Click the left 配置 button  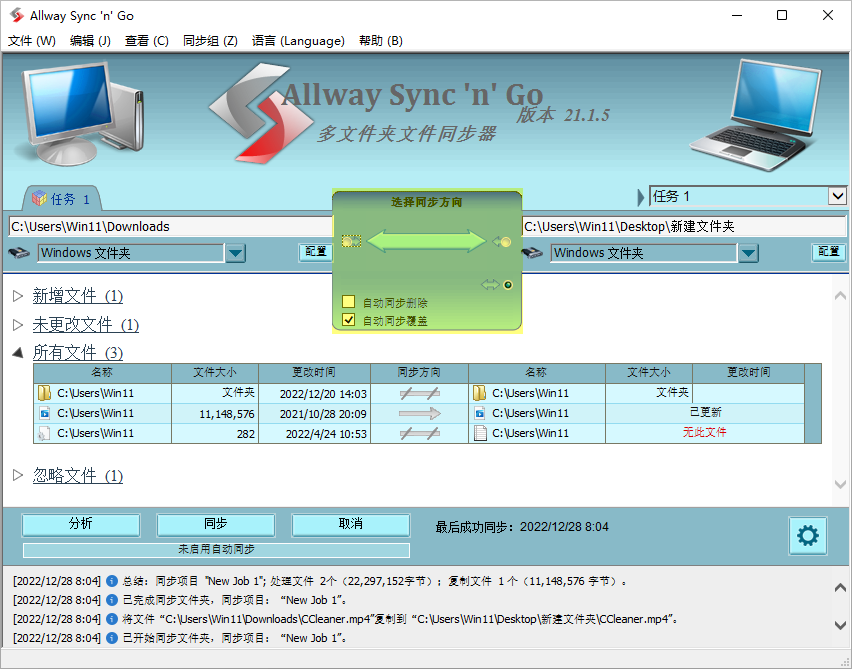tap(316, 252)
